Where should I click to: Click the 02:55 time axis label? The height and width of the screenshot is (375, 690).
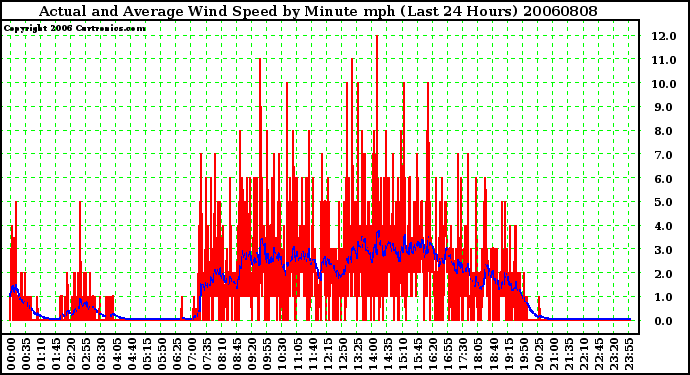coord(86,354)
